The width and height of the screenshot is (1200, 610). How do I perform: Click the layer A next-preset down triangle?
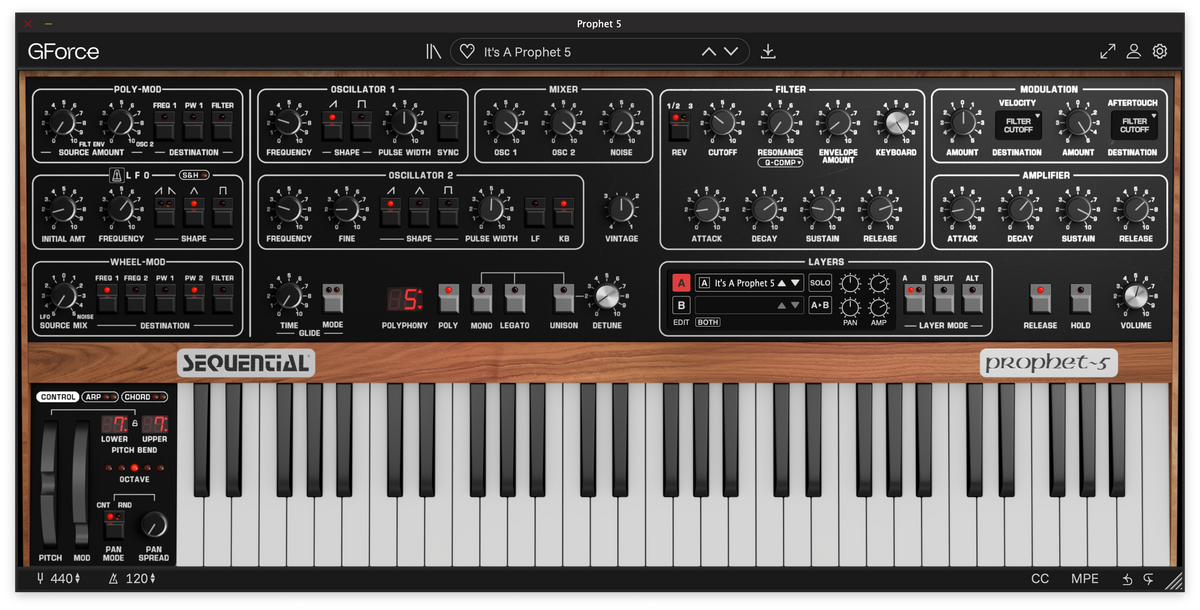click(795, 283)
